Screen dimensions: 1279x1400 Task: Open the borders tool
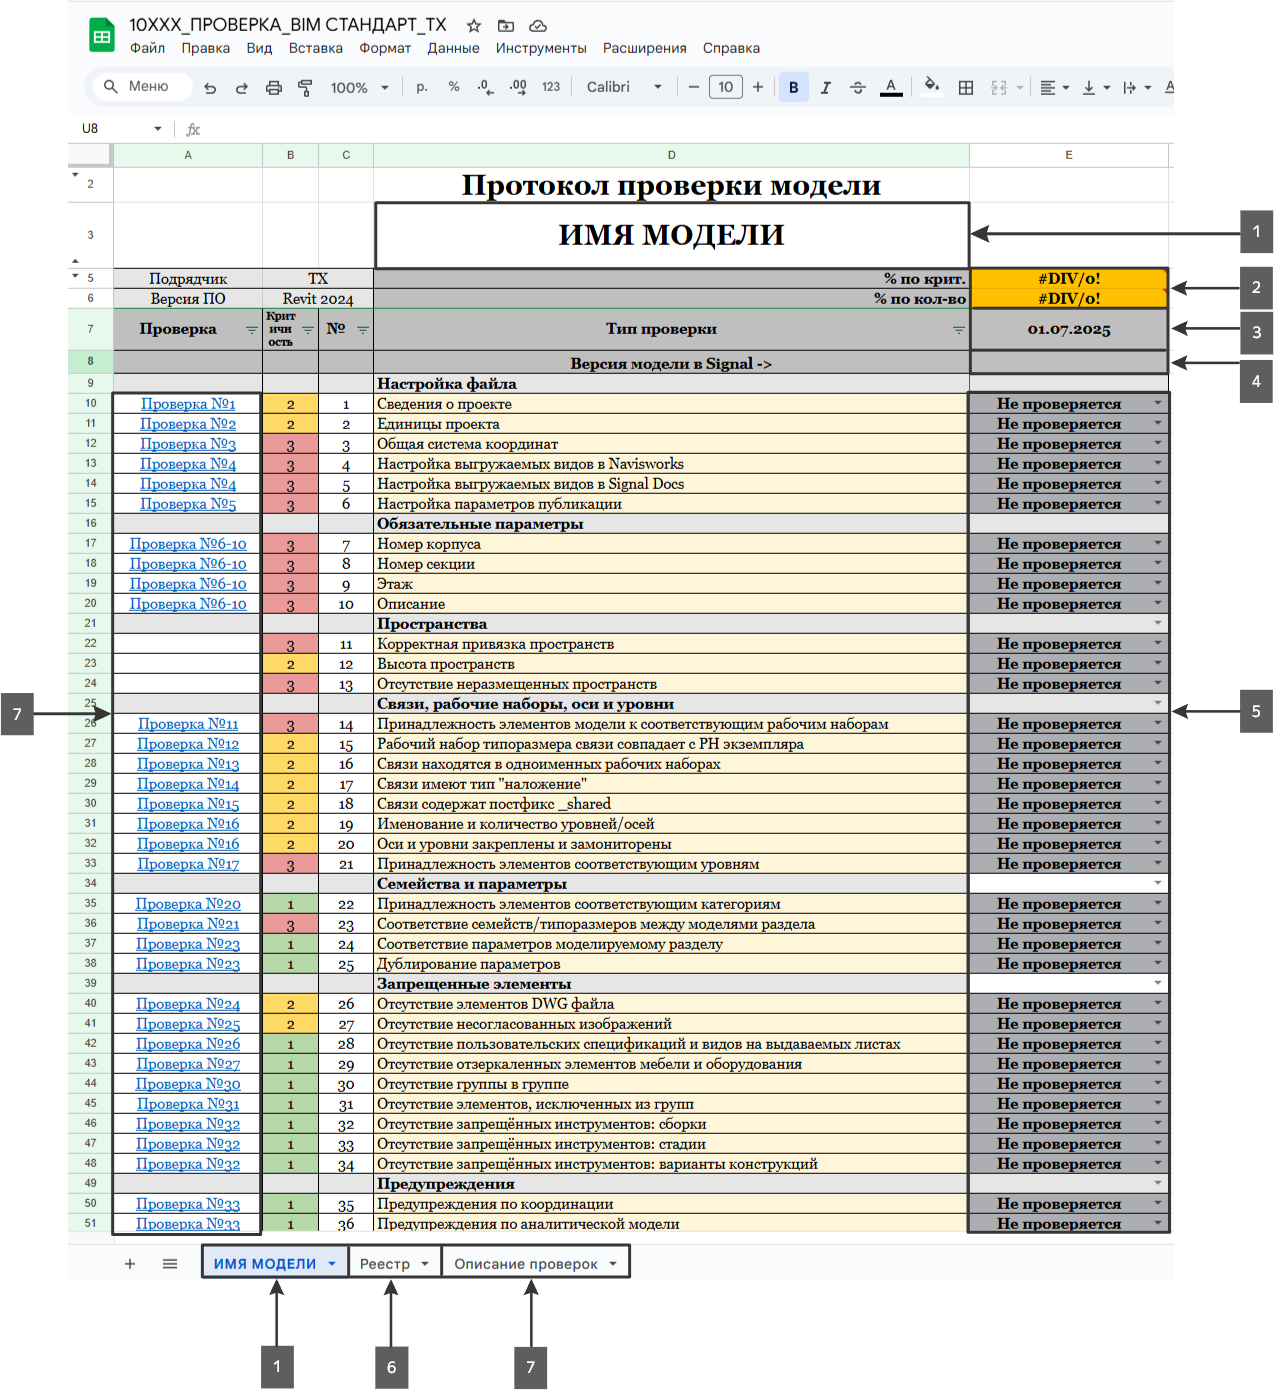pos(965,88)
